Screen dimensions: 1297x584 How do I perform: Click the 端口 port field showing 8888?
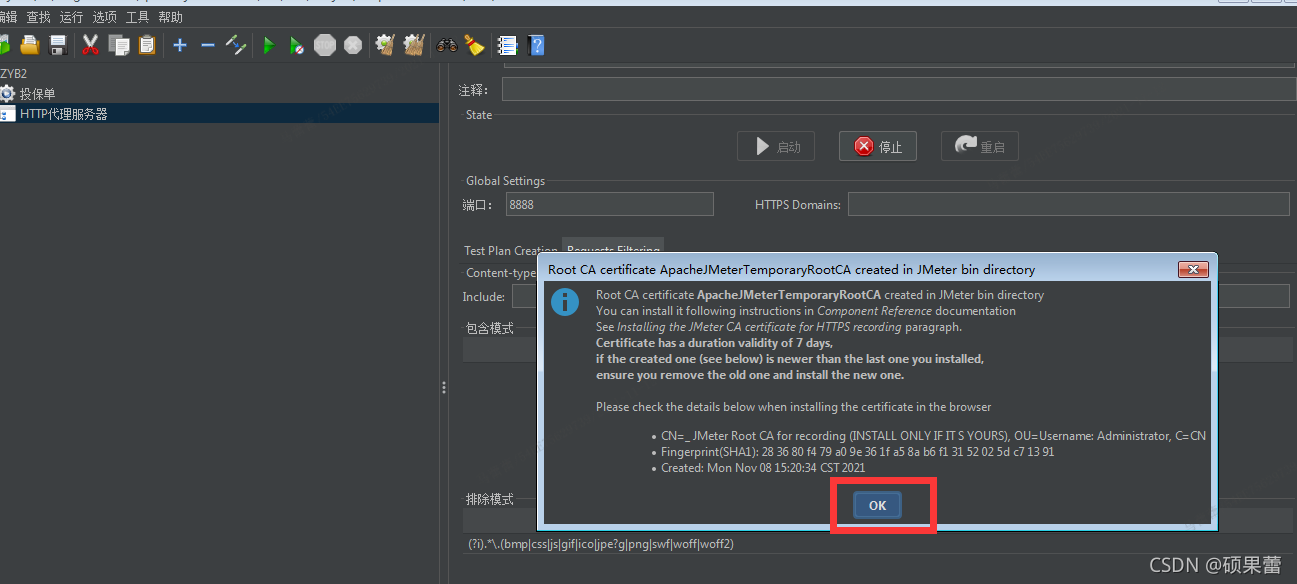click(609, 204)
